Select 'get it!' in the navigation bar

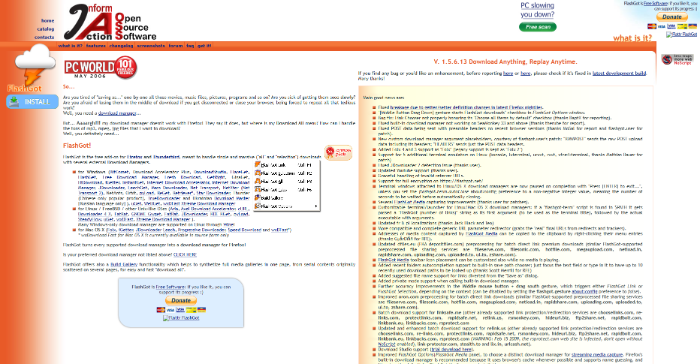(204, 46)
